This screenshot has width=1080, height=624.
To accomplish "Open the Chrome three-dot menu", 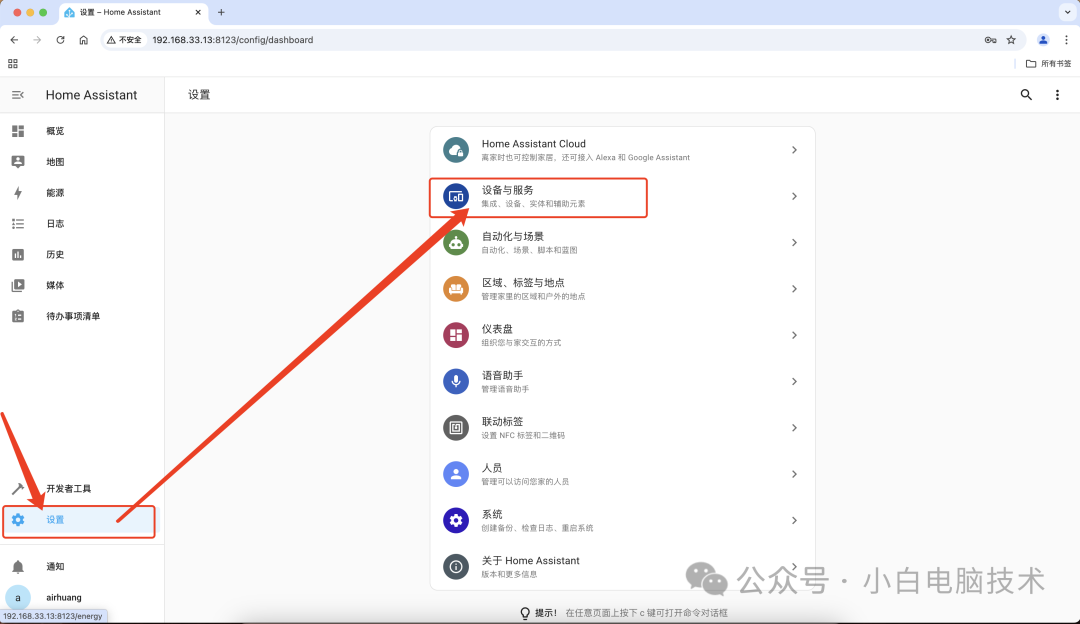I will click(1066, 40).
